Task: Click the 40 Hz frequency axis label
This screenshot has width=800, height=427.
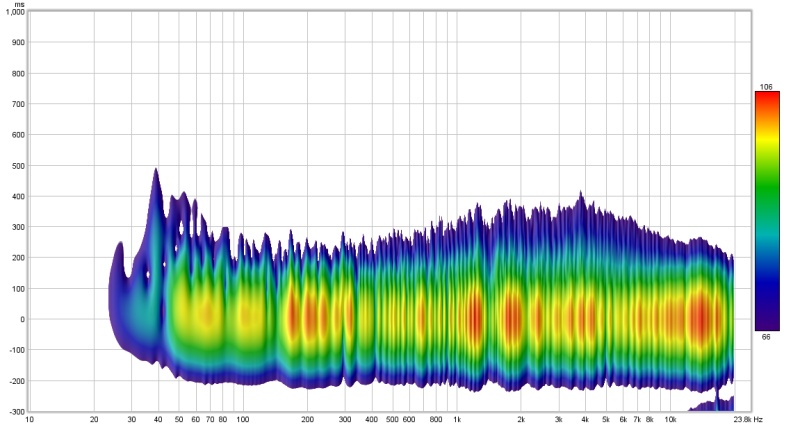Action: [x=159, y=420]
